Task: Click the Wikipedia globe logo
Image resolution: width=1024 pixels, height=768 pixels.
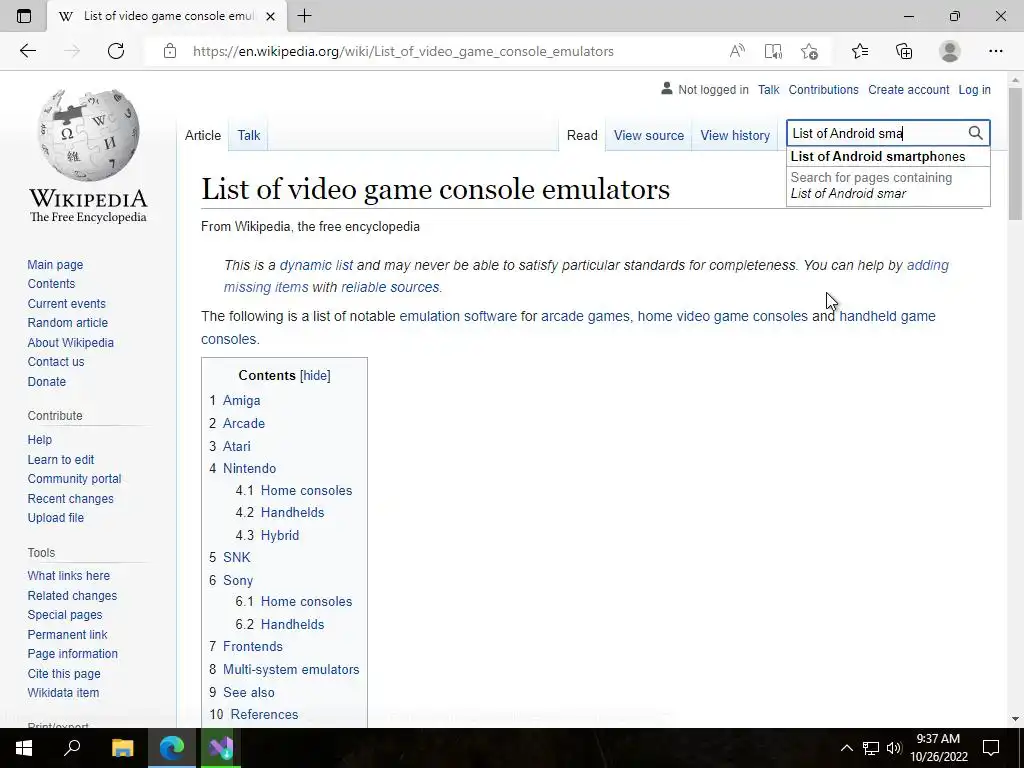Action: 88,136
